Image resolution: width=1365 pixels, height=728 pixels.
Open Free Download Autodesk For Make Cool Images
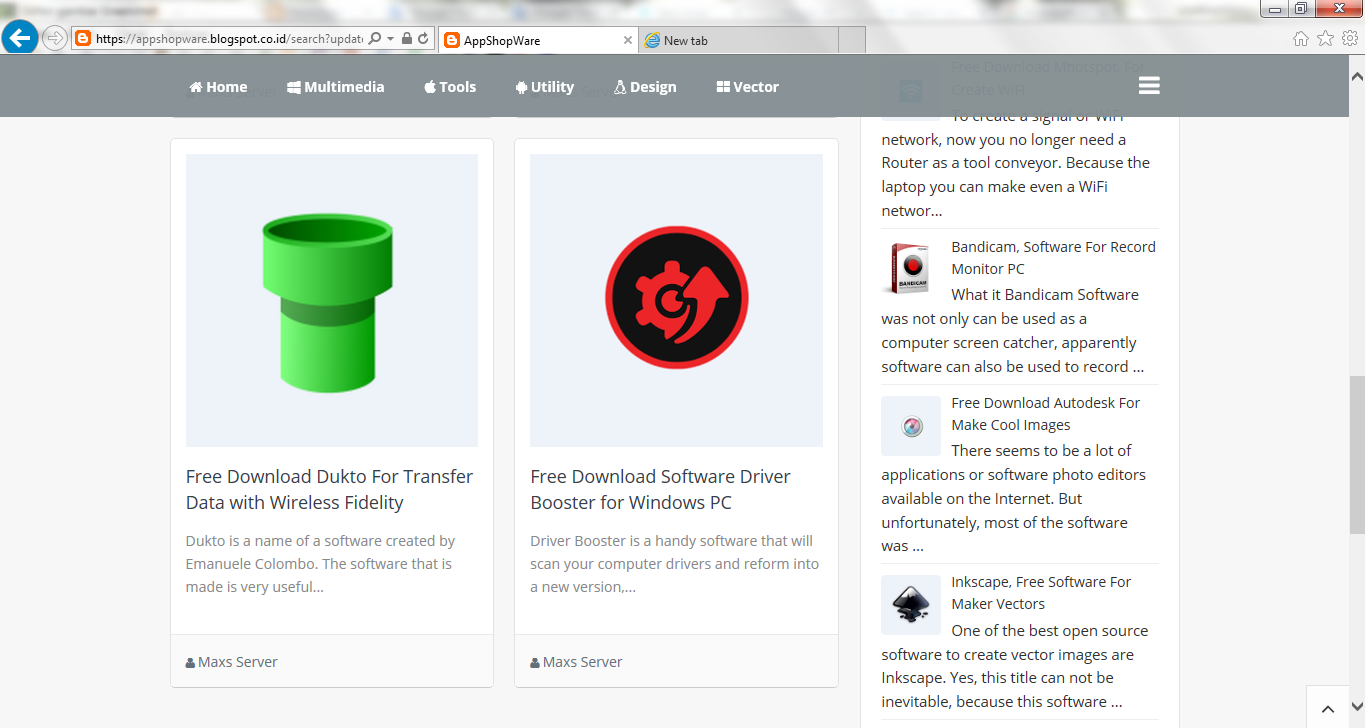click(x=1045, y=414)
